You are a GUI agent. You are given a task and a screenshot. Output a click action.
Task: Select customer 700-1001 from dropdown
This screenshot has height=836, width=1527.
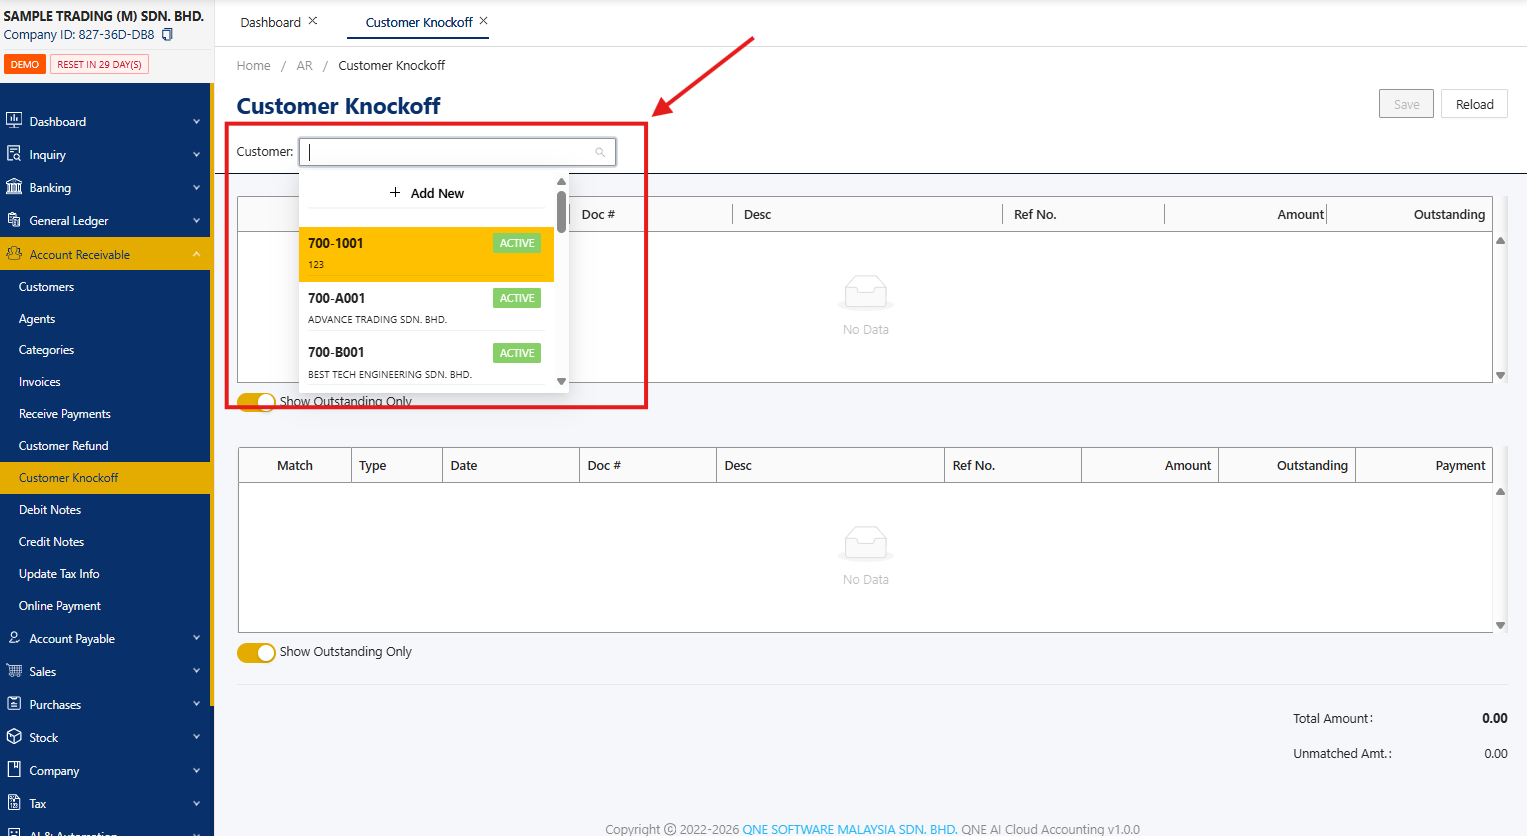click(426, 254)
